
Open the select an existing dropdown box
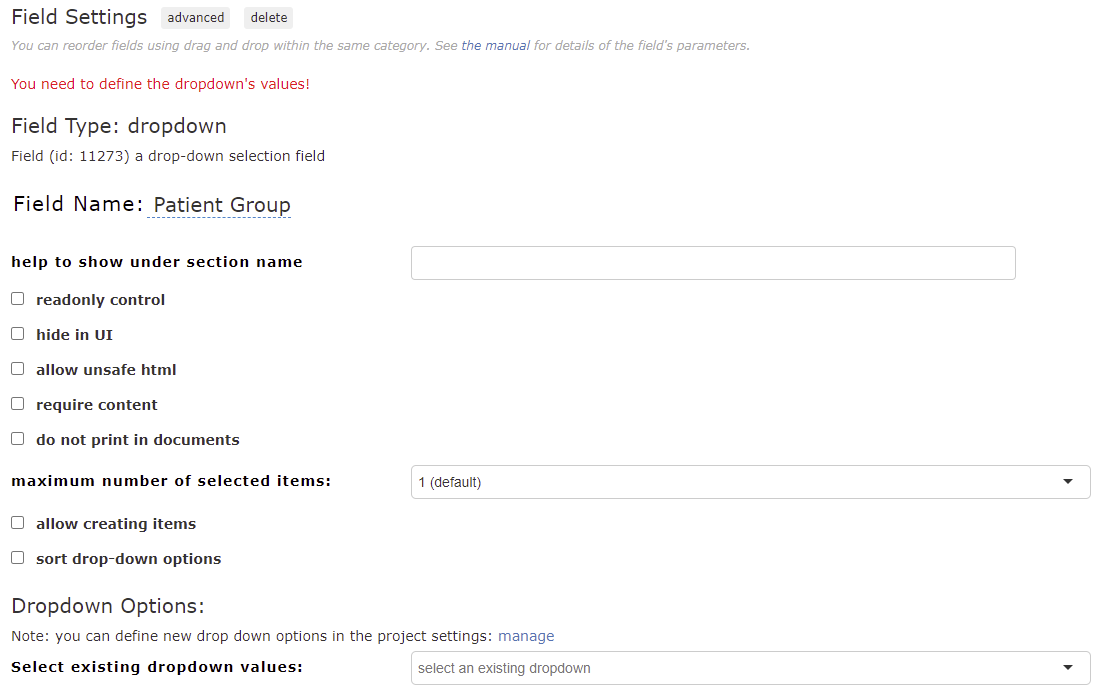(x=751, y=668)
